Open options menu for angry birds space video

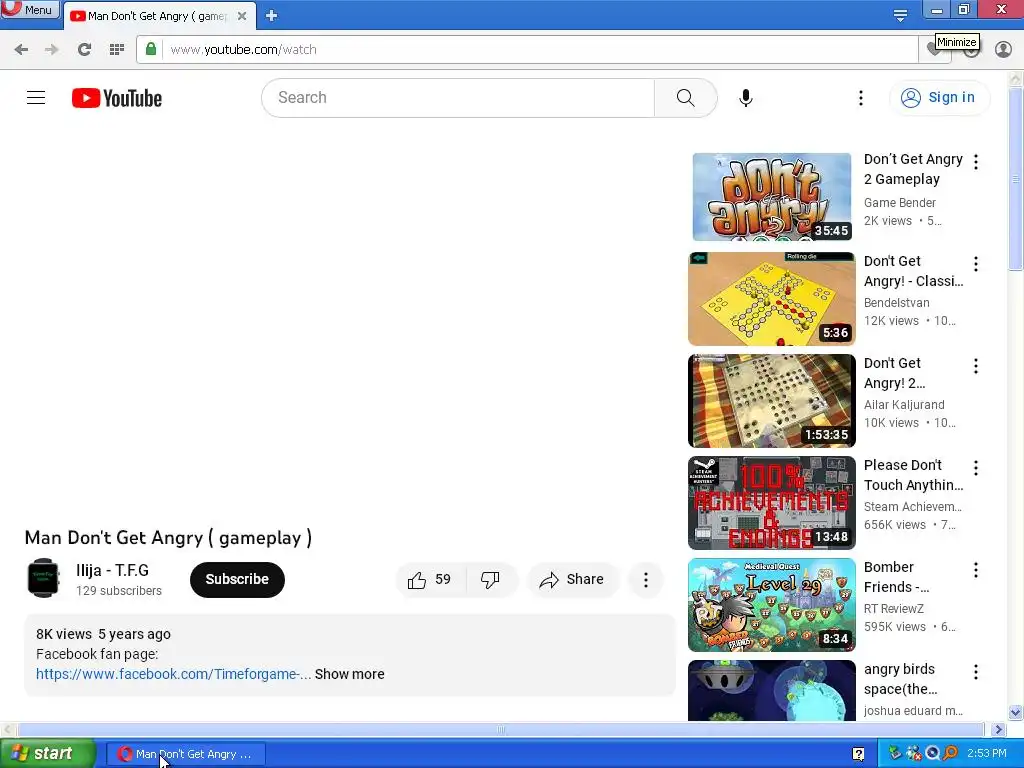(976, 671)
